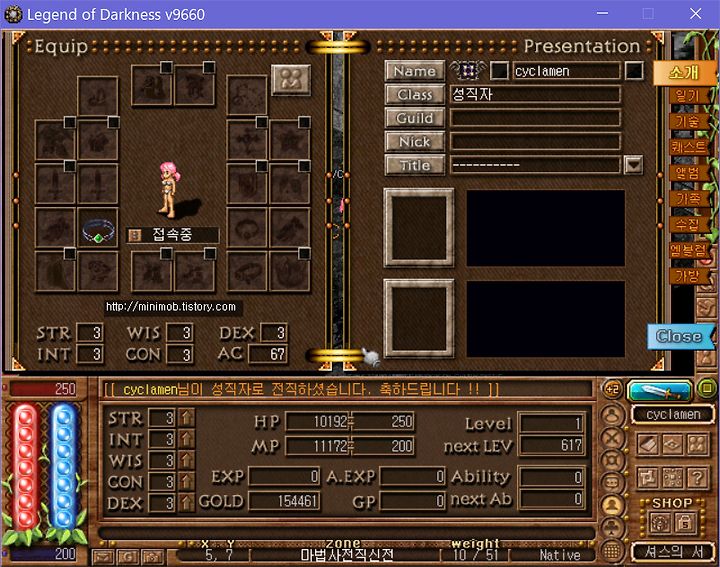The height and width of the screenshot is (567, 720).
Task: Click the blue Close button
Action: [x=680, y=336]
